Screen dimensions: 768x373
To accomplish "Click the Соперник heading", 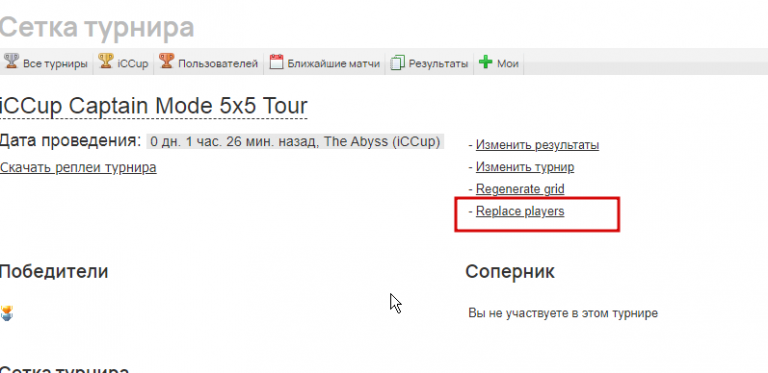I will click(510, 272).
